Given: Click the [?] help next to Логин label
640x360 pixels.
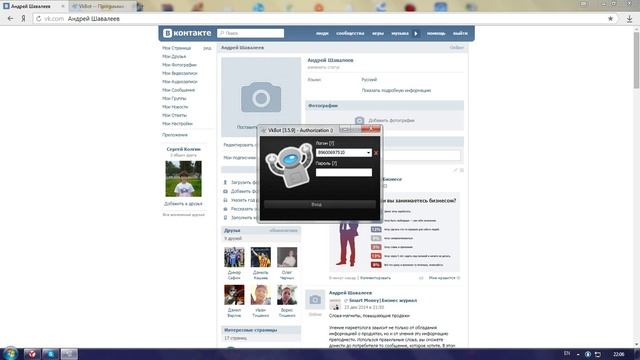Looking at the screenshot, I should [x=331, y=143].
